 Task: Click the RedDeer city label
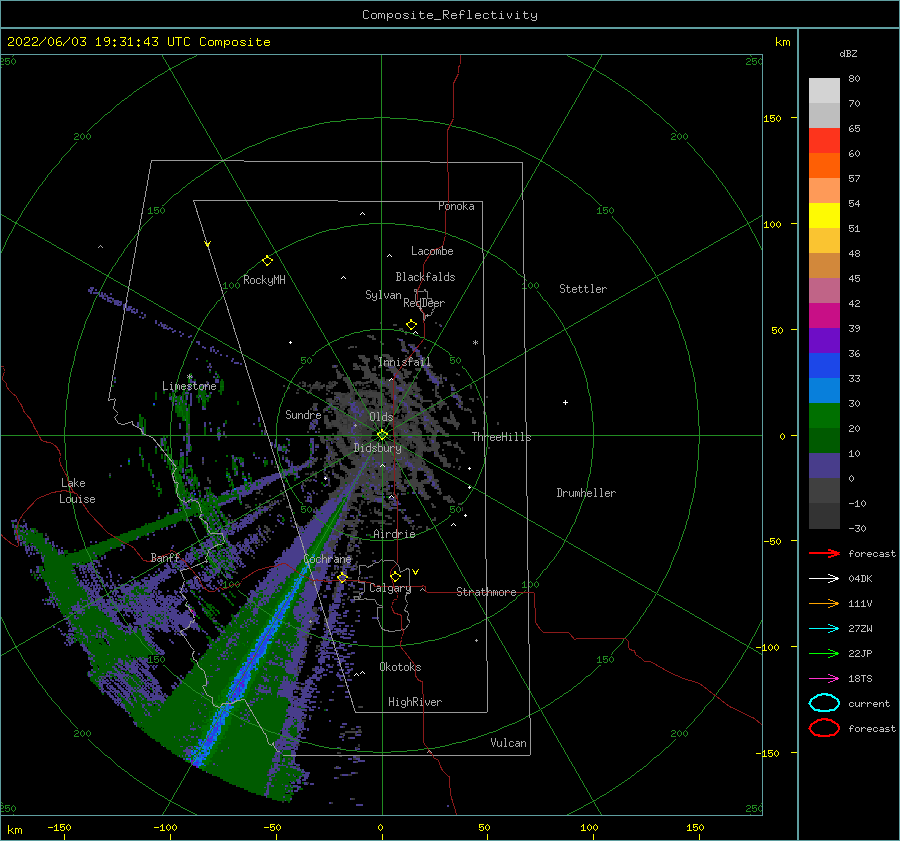[424, 303]
